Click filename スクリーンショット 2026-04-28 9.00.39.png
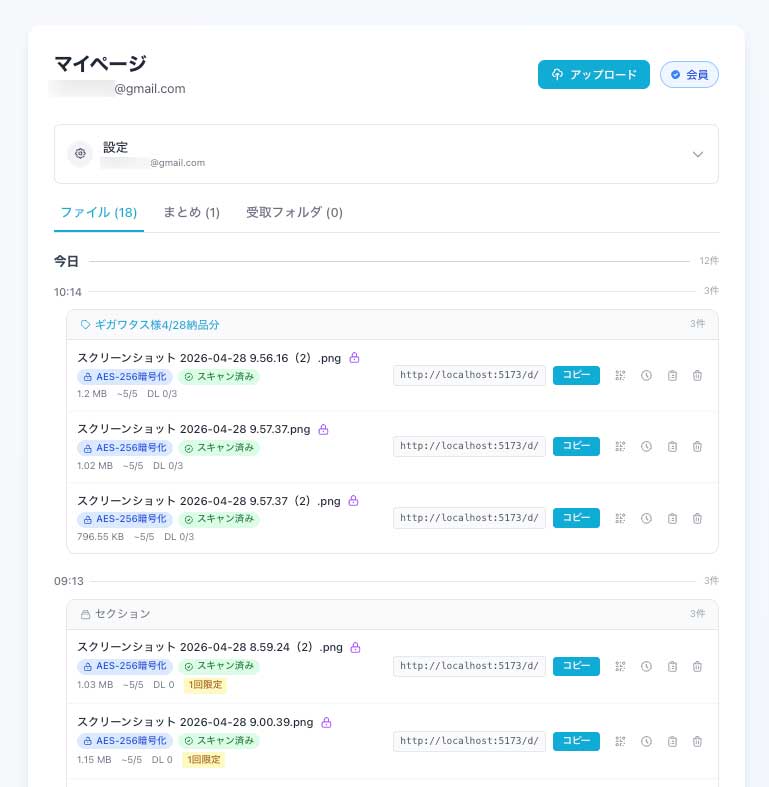Screen dimensions: 769x787 coord(195,722)
